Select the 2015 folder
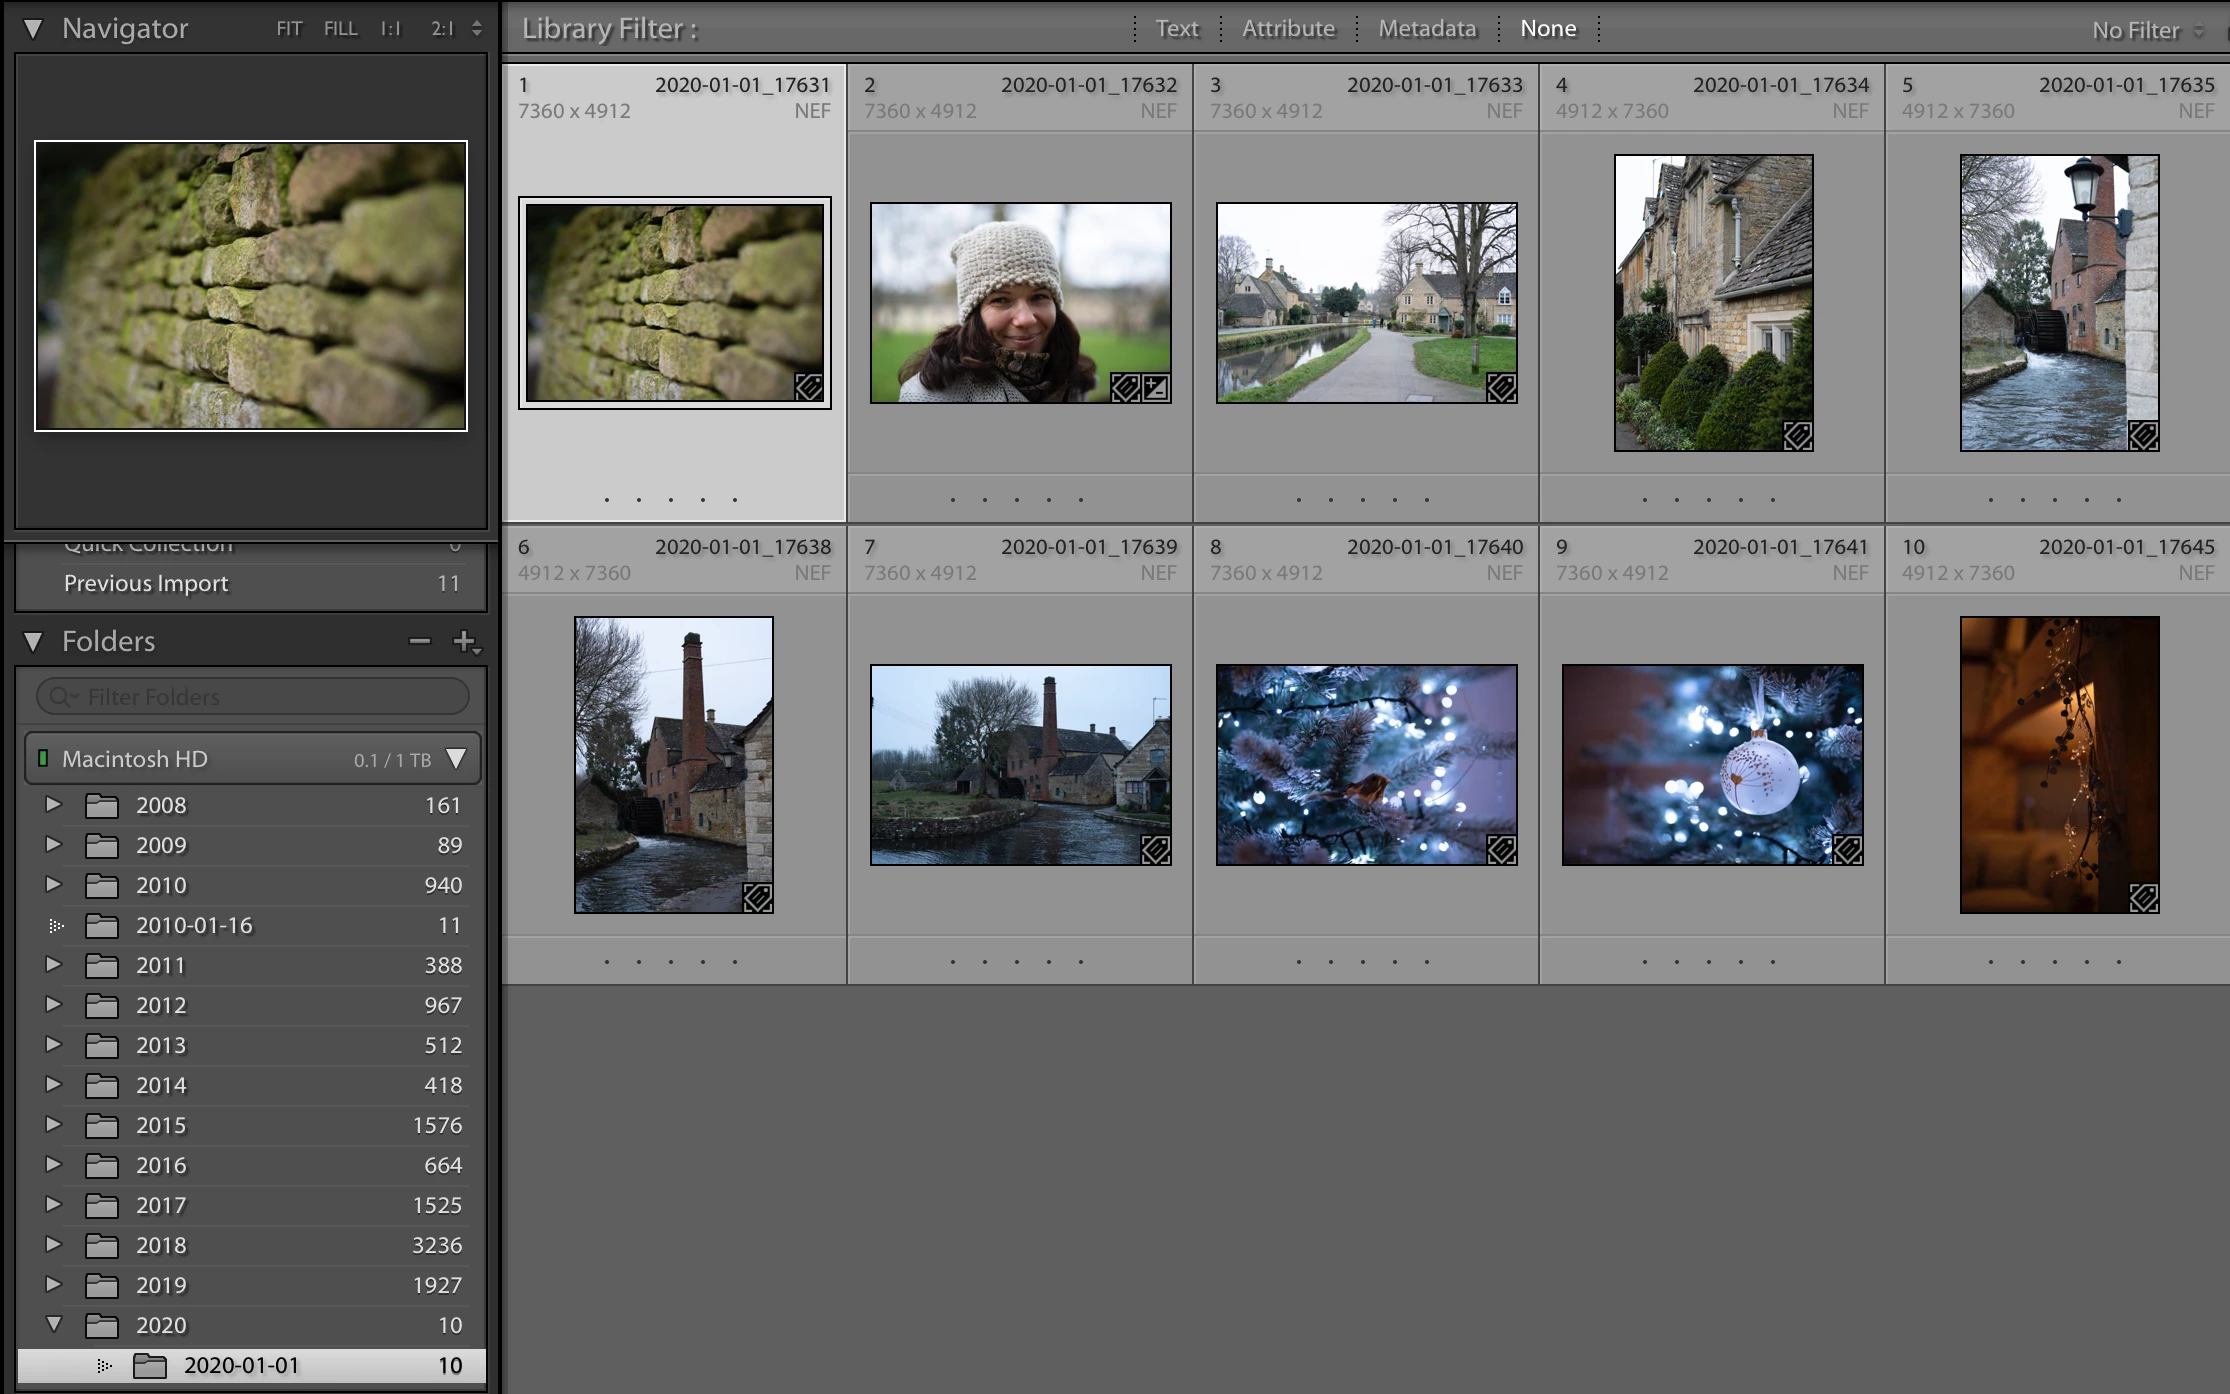 point(161,1125)
